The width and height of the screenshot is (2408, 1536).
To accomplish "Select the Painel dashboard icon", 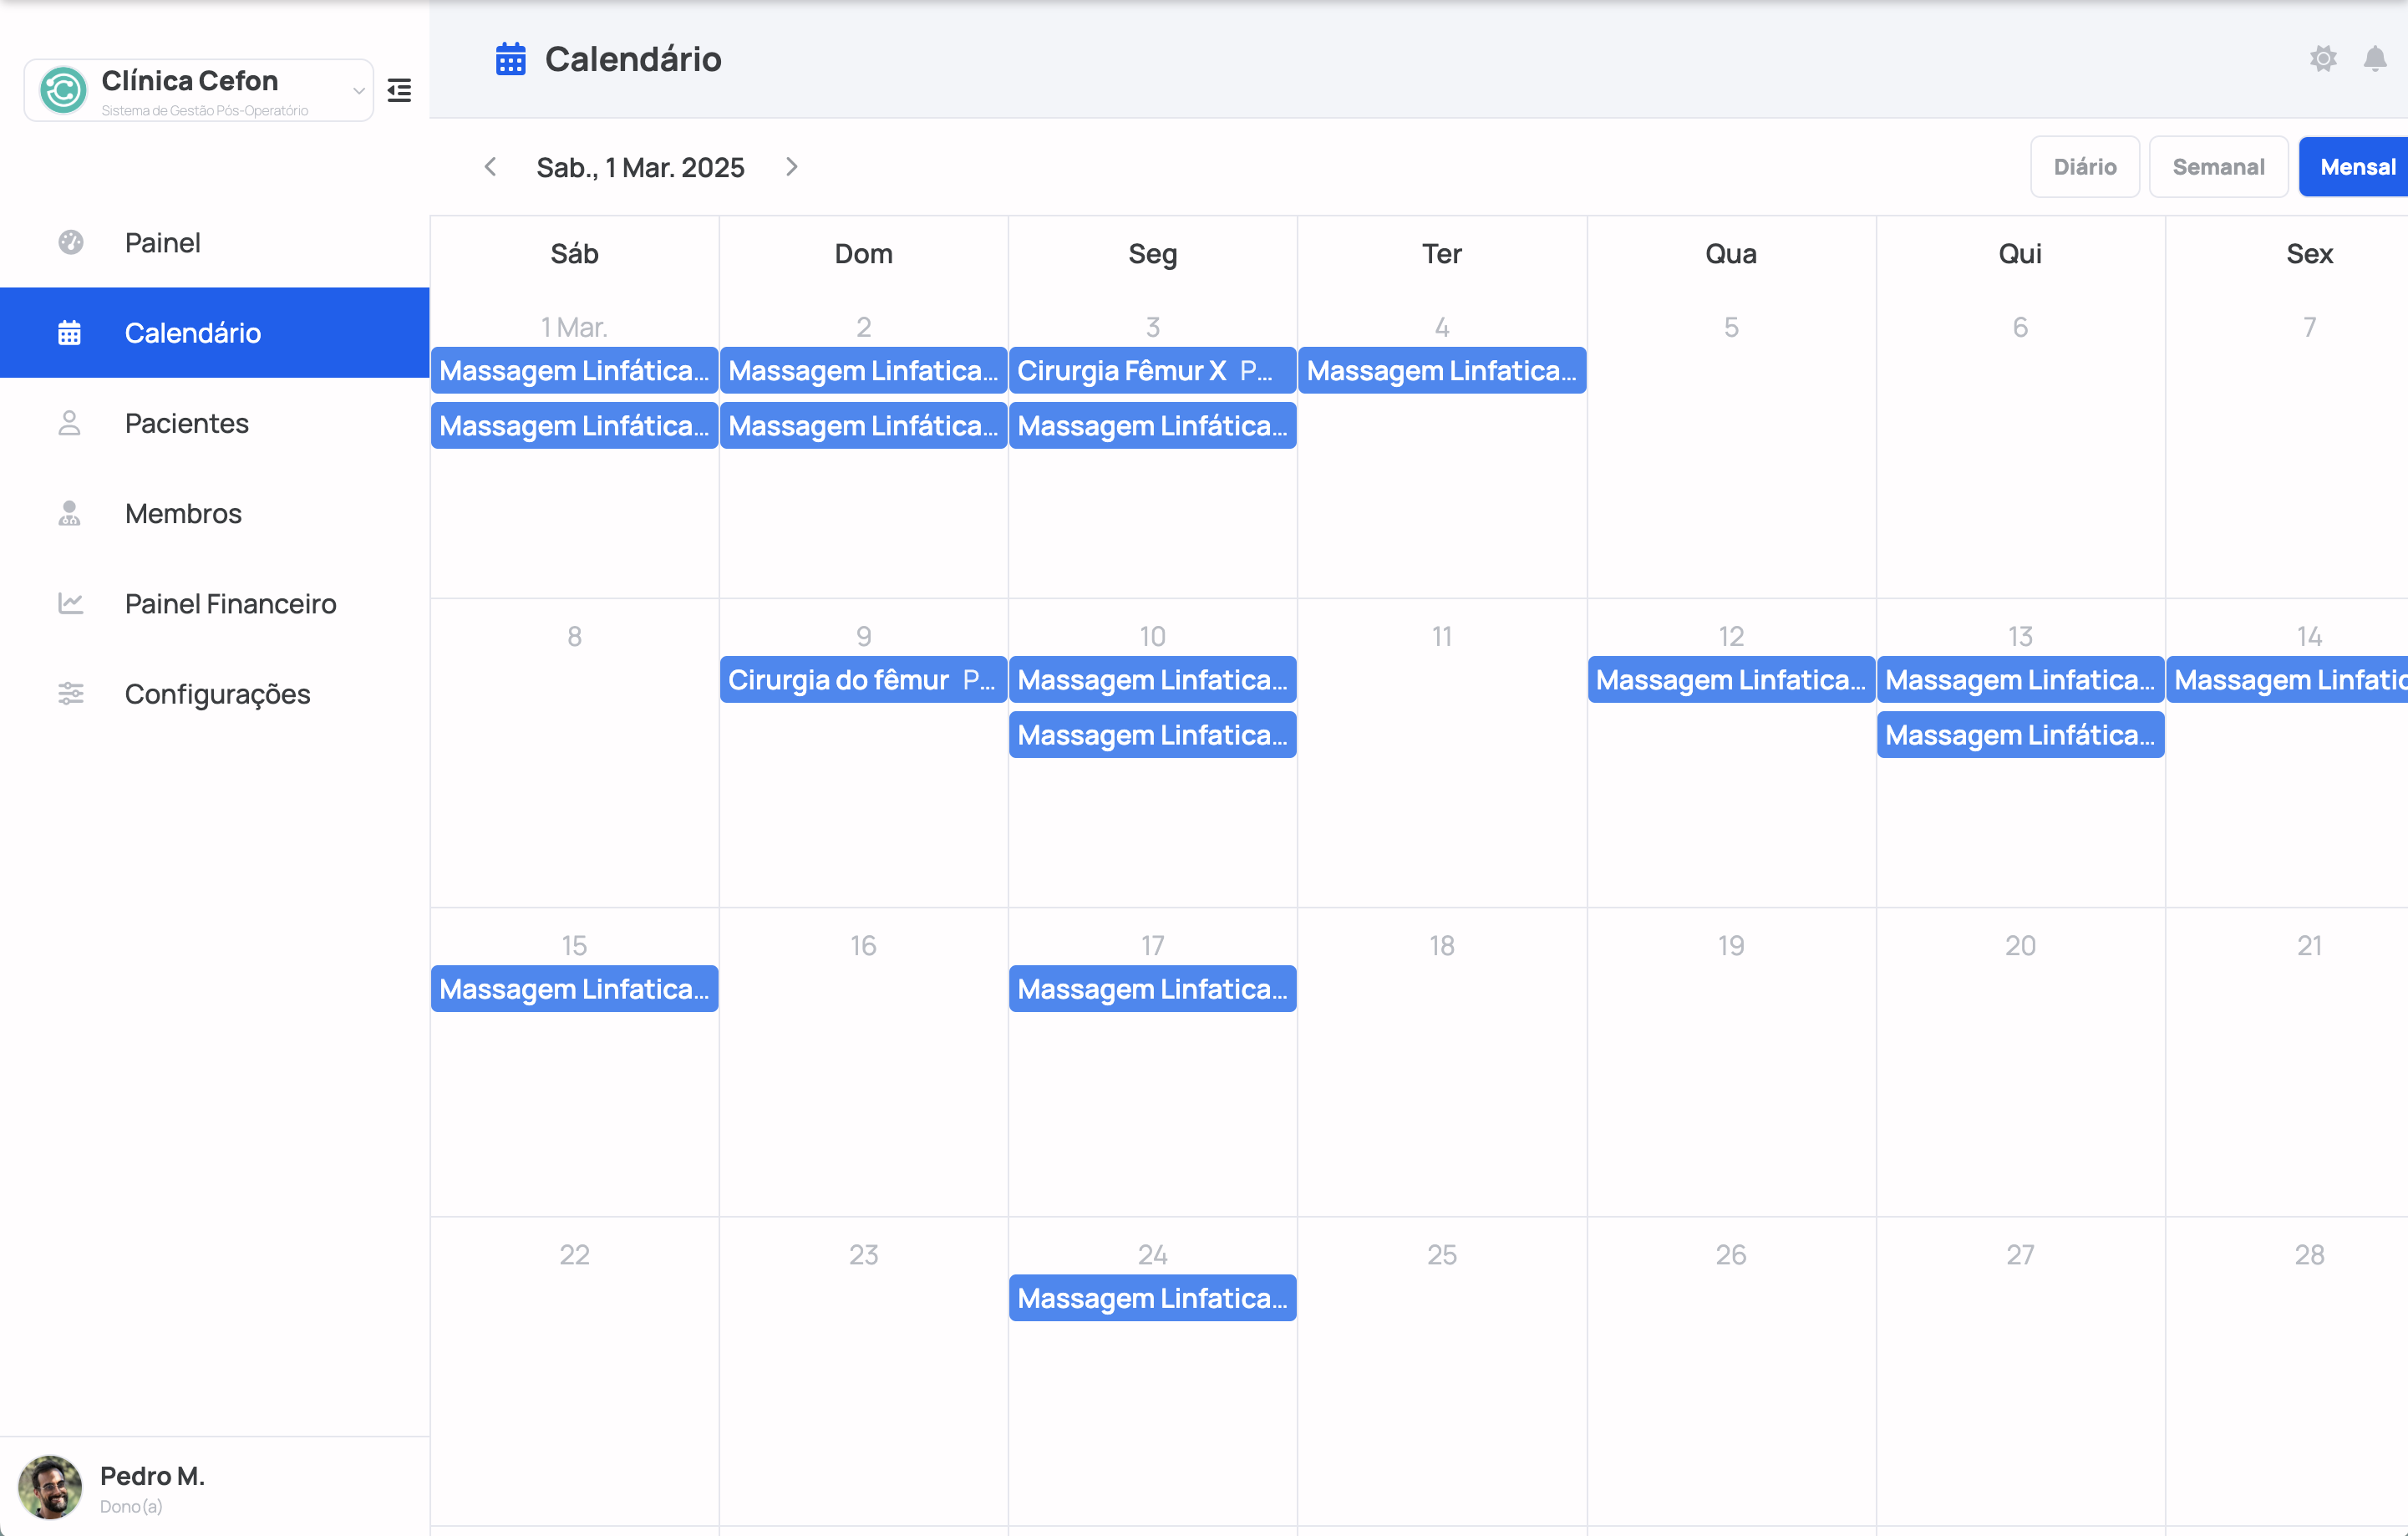I will pos(69,242).
